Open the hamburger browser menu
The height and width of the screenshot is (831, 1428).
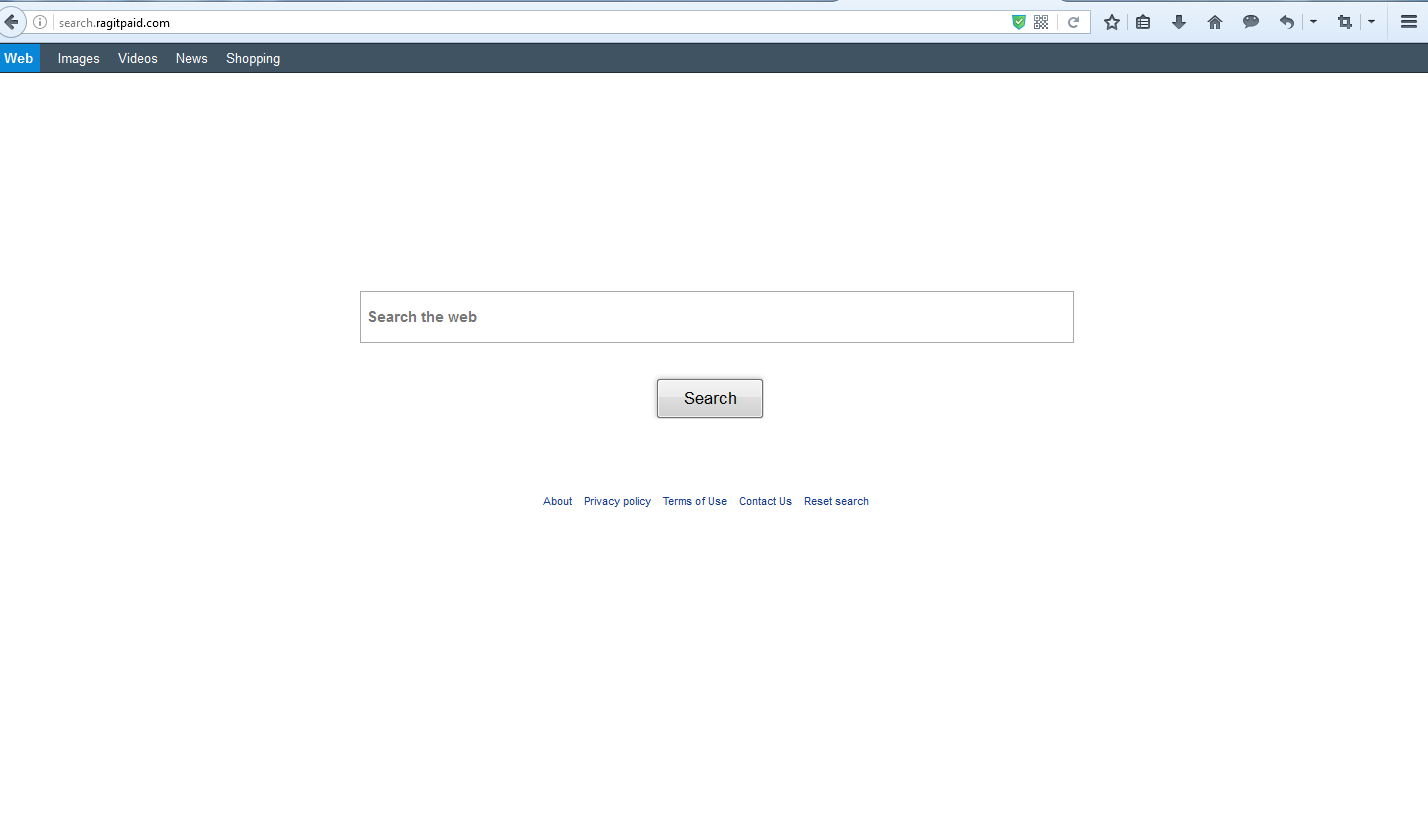1408,22
